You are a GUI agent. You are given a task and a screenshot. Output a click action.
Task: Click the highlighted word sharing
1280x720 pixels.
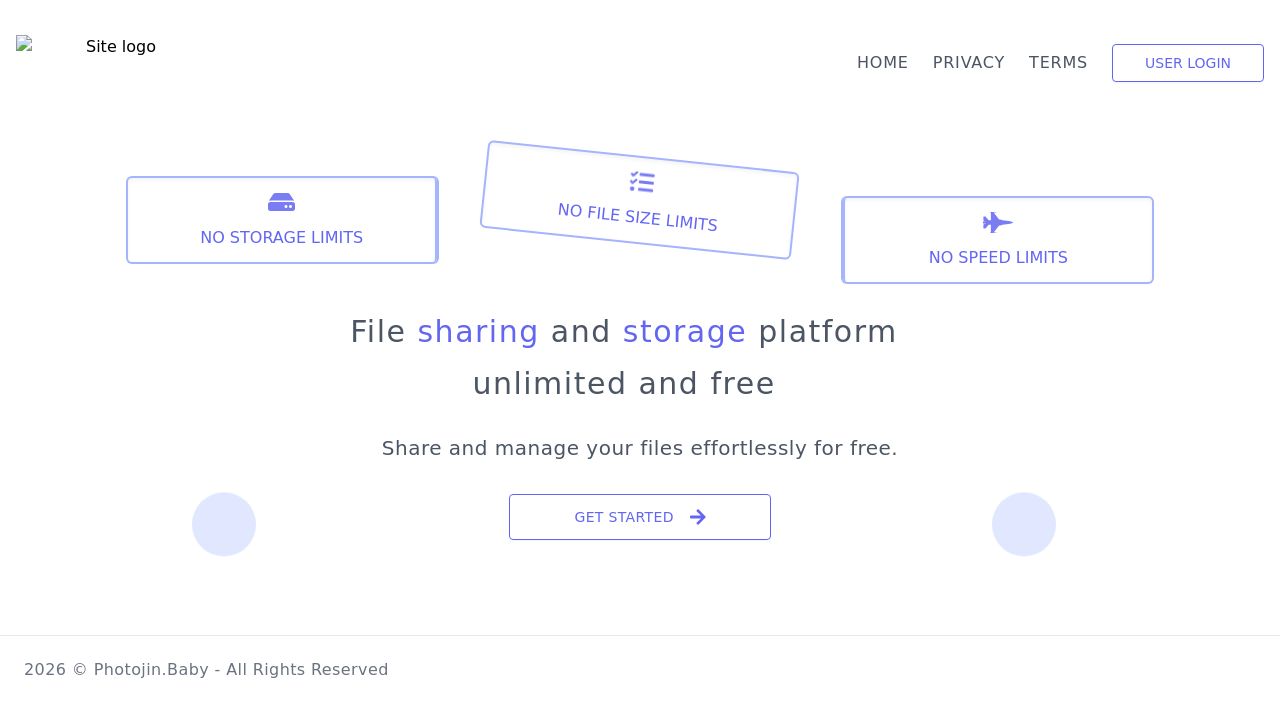478,332
